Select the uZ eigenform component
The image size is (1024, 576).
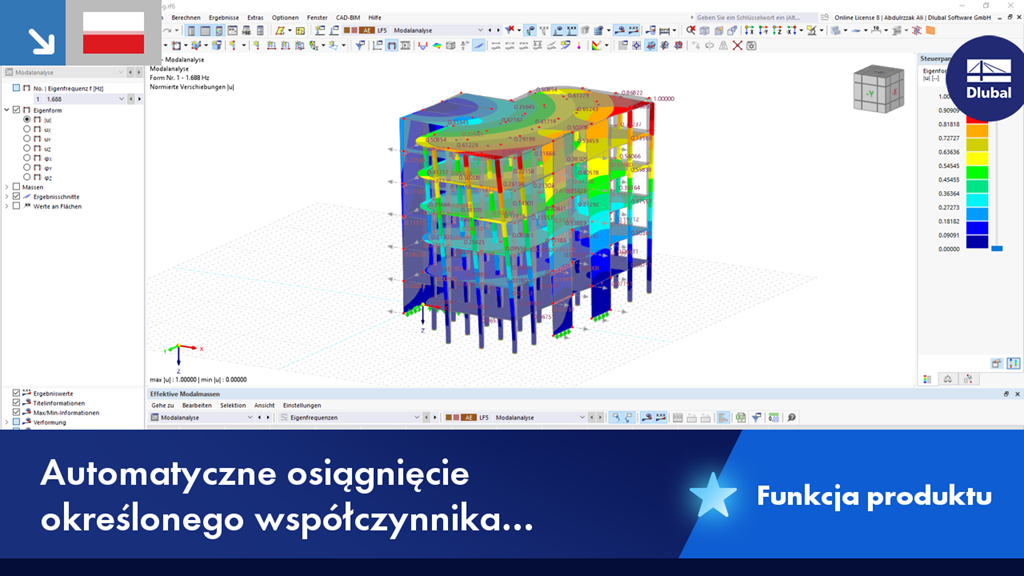click(26, 147)
